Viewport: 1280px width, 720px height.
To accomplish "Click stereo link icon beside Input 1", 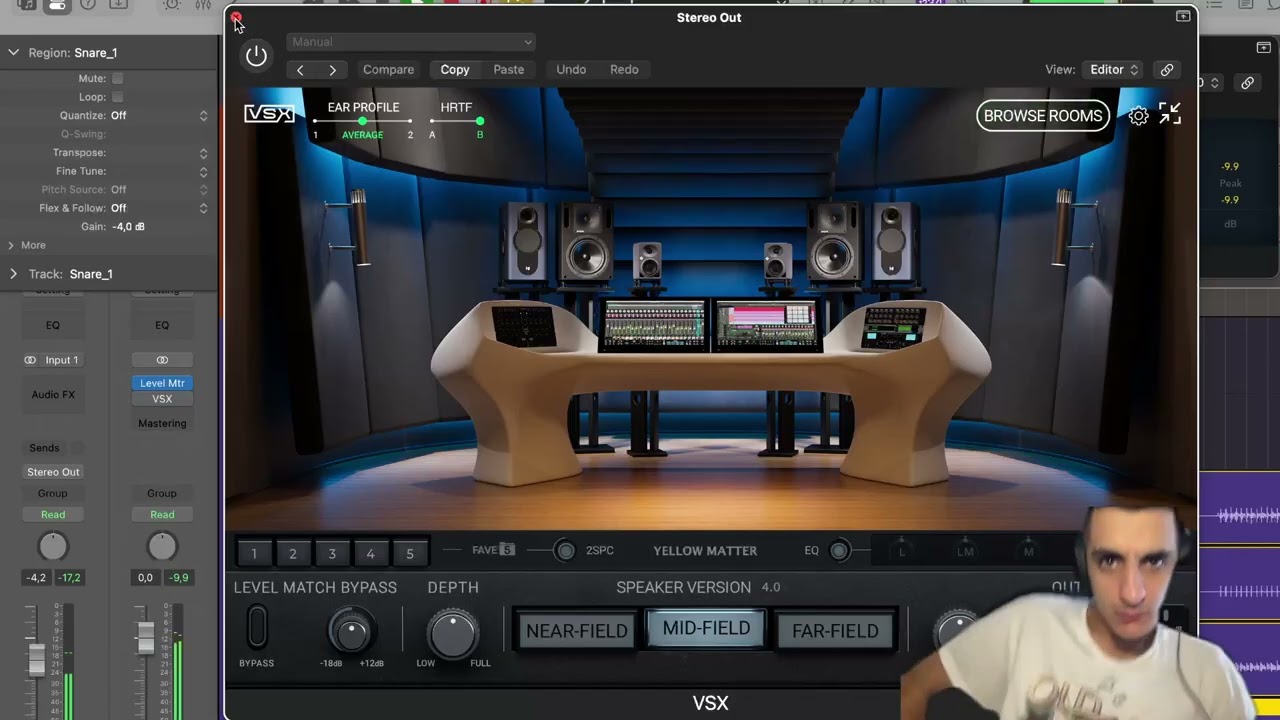I will [30, 360].
